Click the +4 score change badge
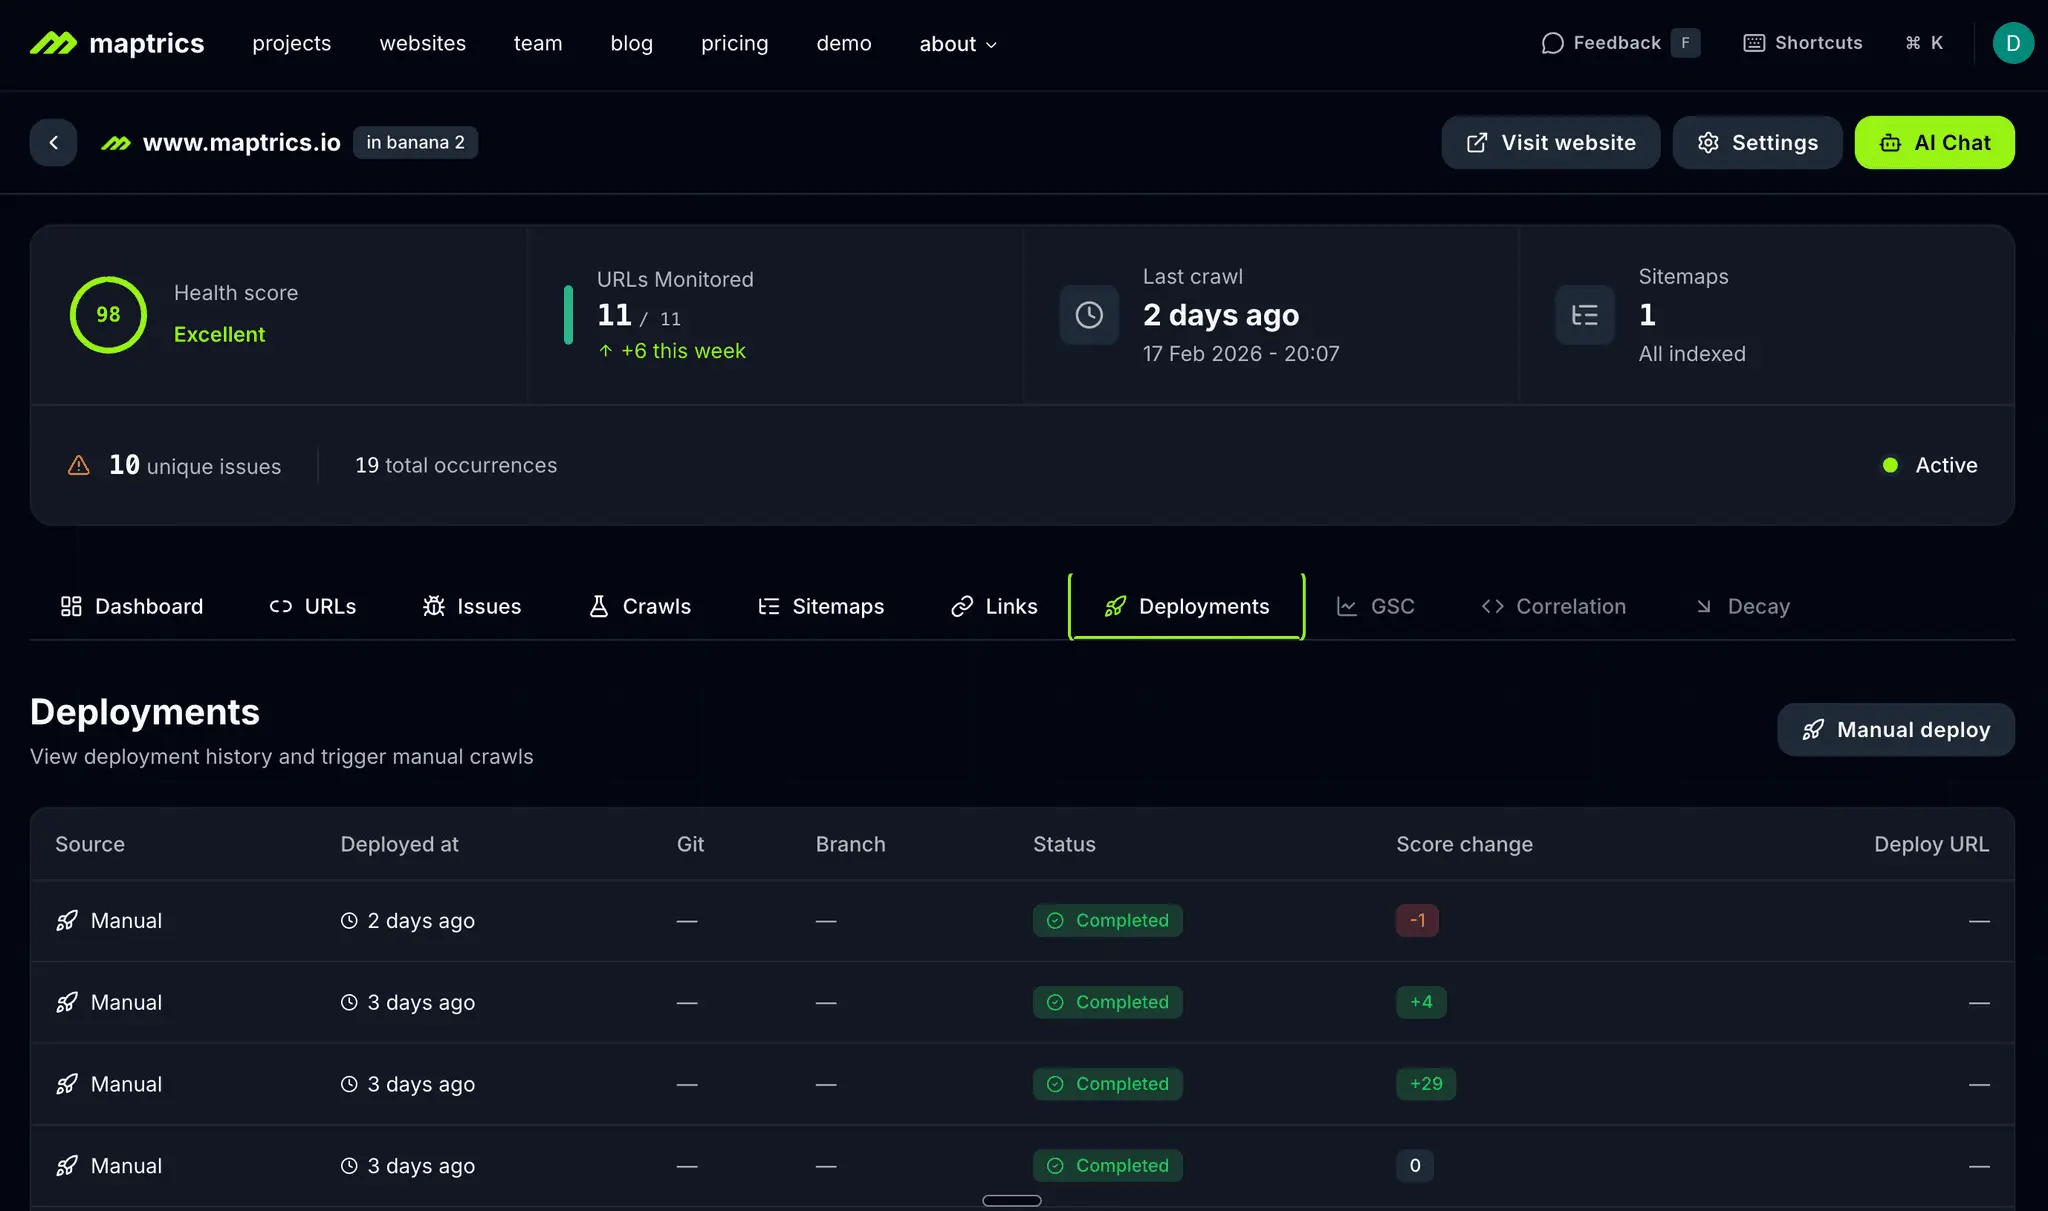2048x1211 pixels. tap(1421, 1002)
